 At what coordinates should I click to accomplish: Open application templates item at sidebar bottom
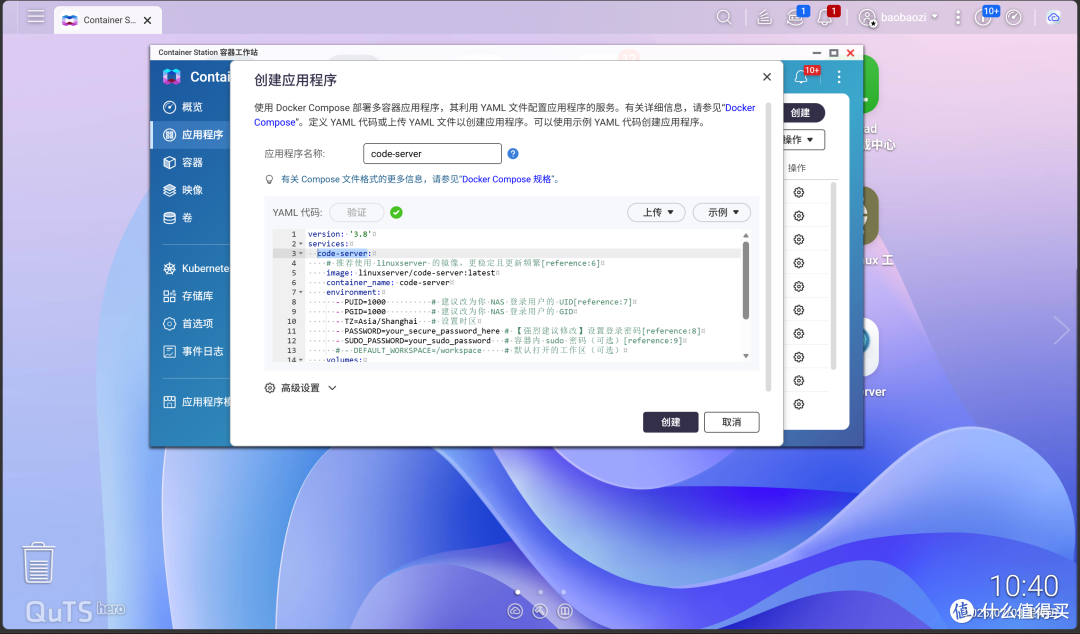pos(191,402)
